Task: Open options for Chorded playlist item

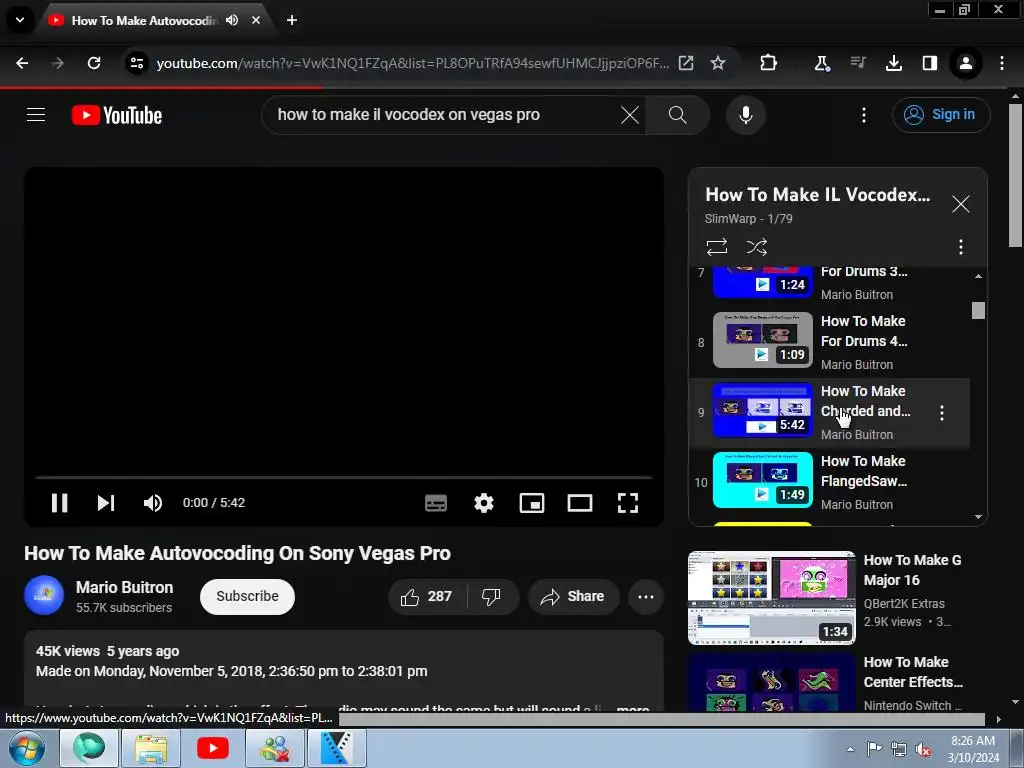Action: tap(941, 413)
